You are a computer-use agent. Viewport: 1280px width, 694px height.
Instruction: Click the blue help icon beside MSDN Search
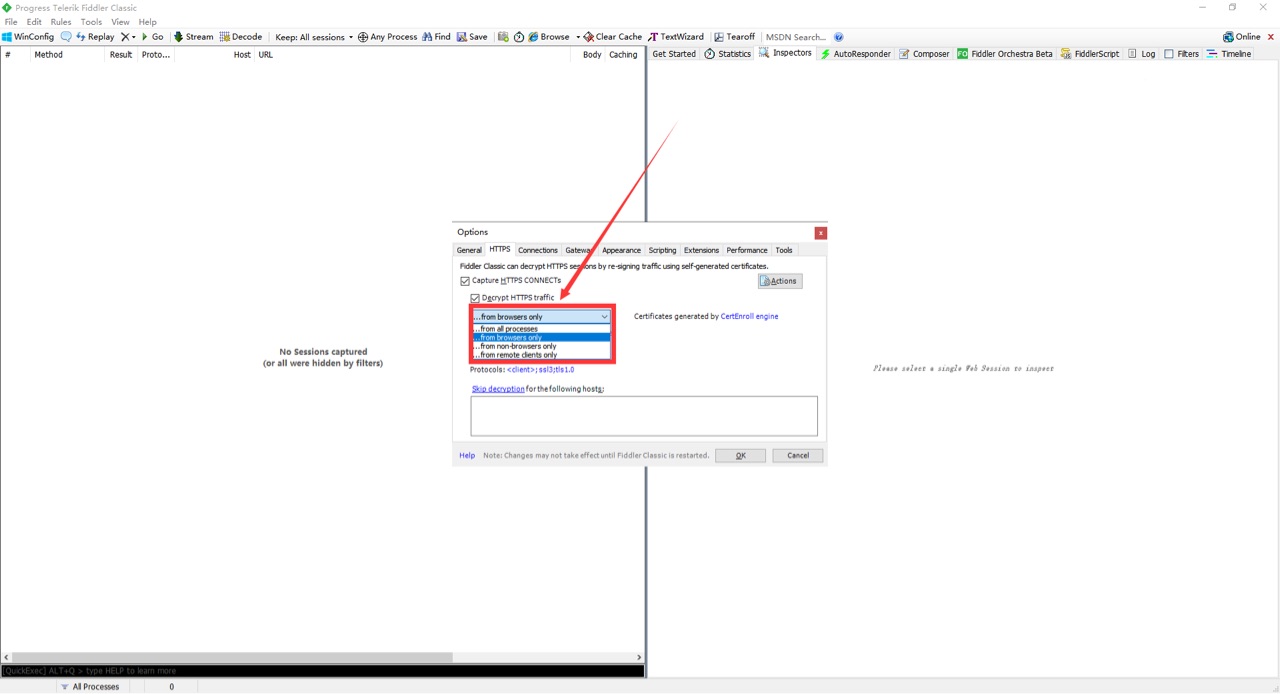click(839, 37)
